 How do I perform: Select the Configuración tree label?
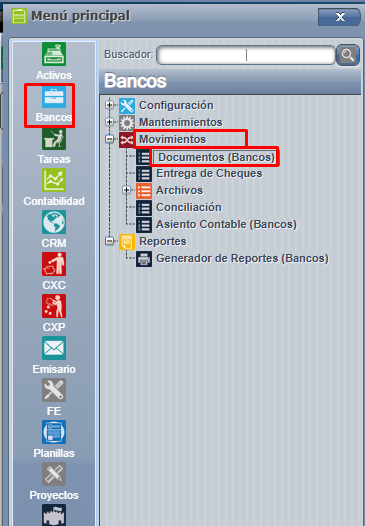176,105
